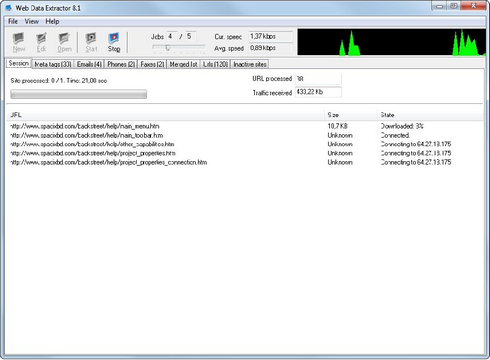490x360 pixels.
Task: Click the current Jobs value field showing 4
Action: (x=172, y=36)
